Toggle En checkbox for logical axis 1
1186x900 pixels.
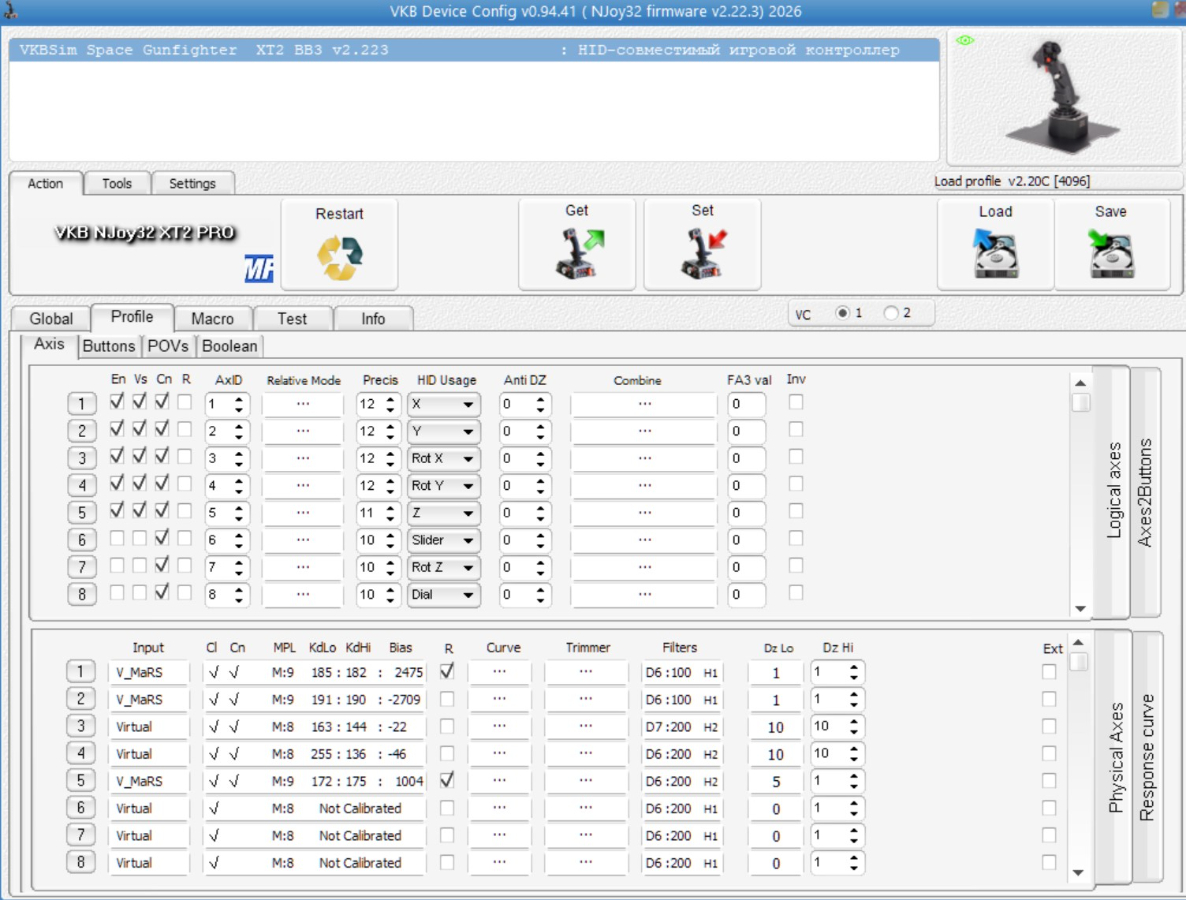(x=116, y=402)
